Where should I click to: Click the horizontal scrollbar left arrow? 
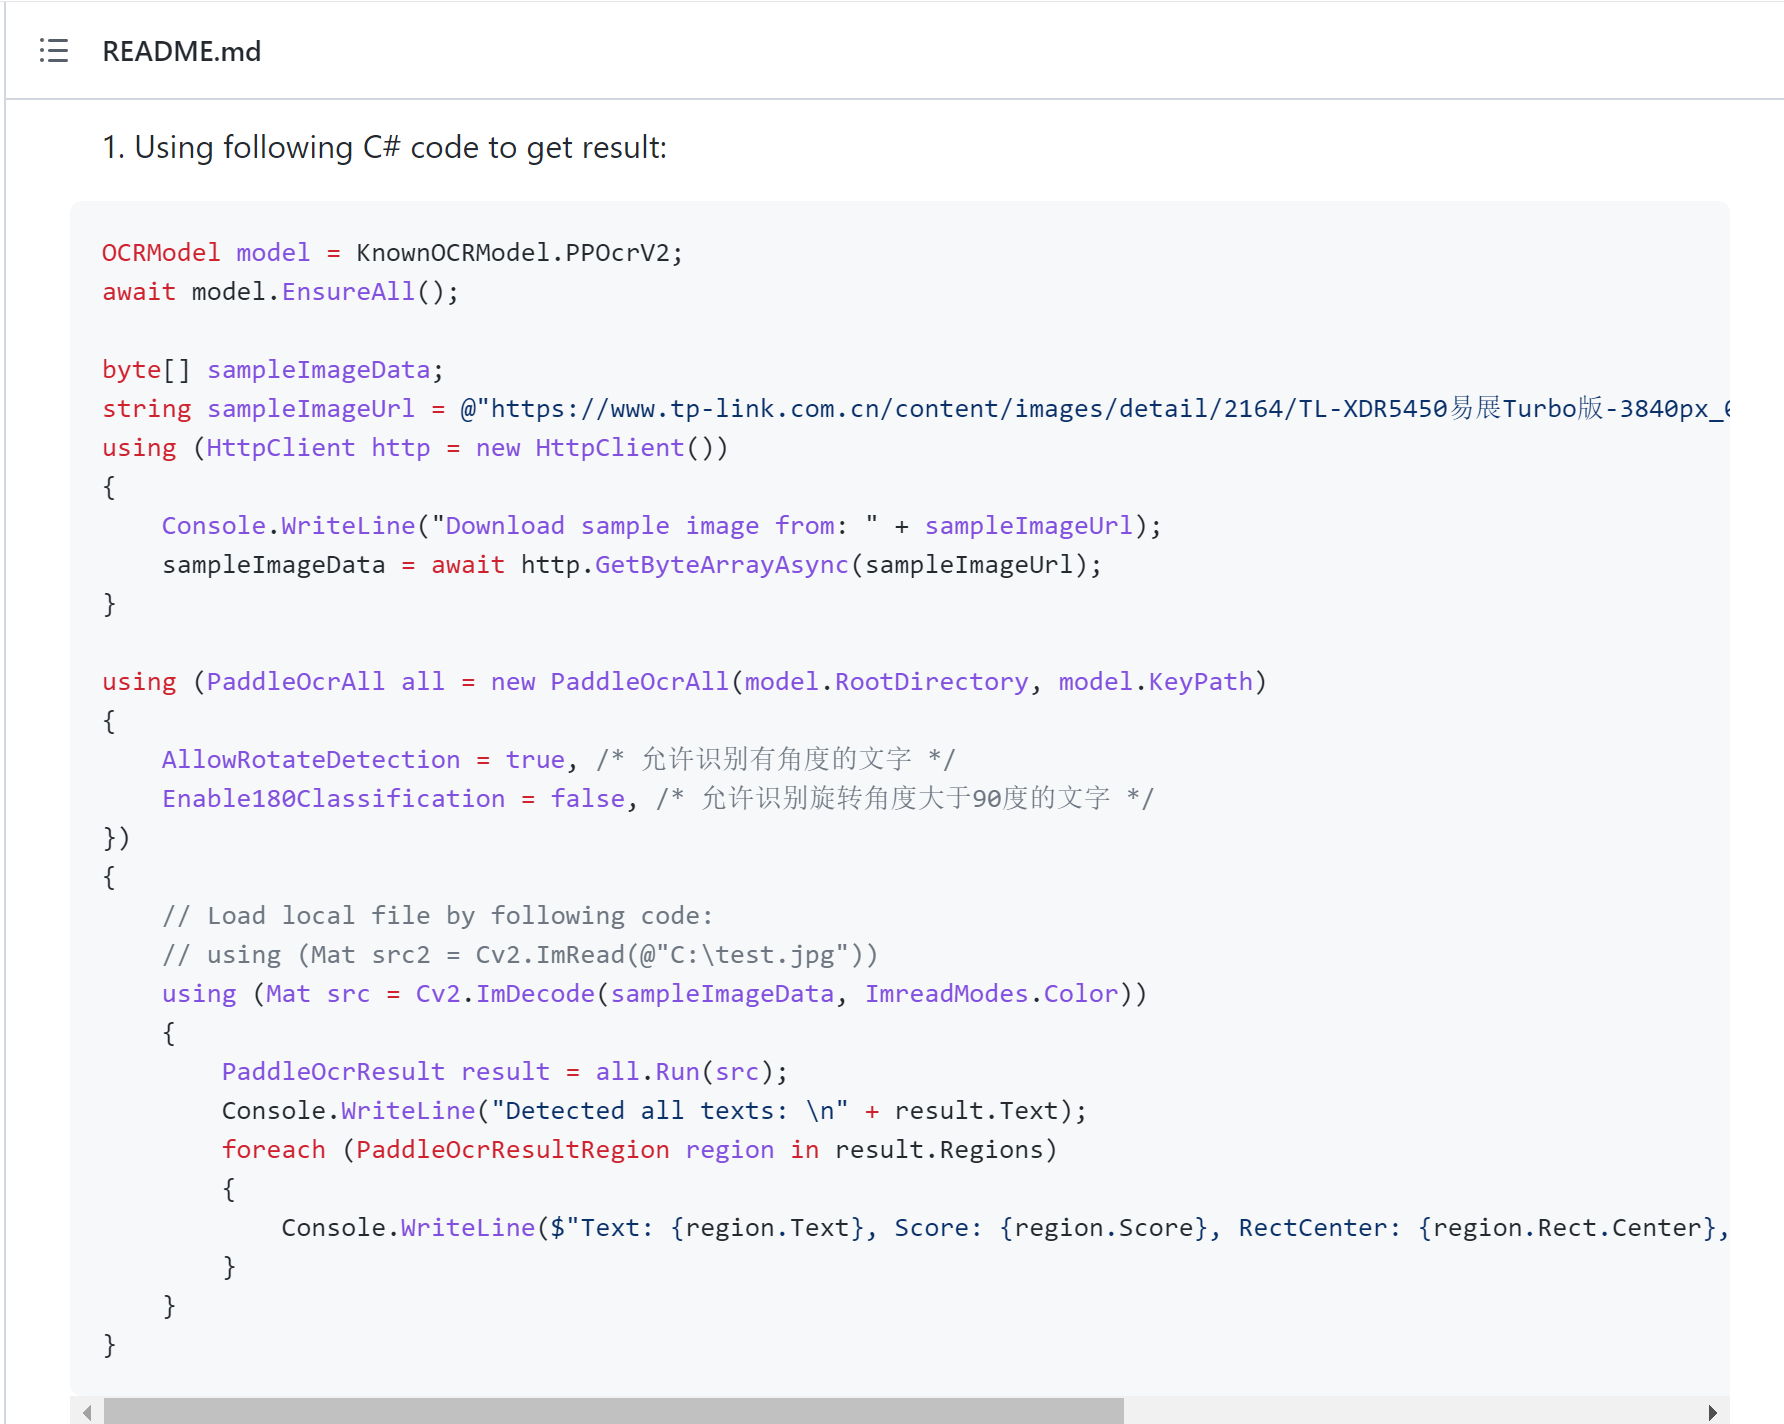click(87, 1412)
